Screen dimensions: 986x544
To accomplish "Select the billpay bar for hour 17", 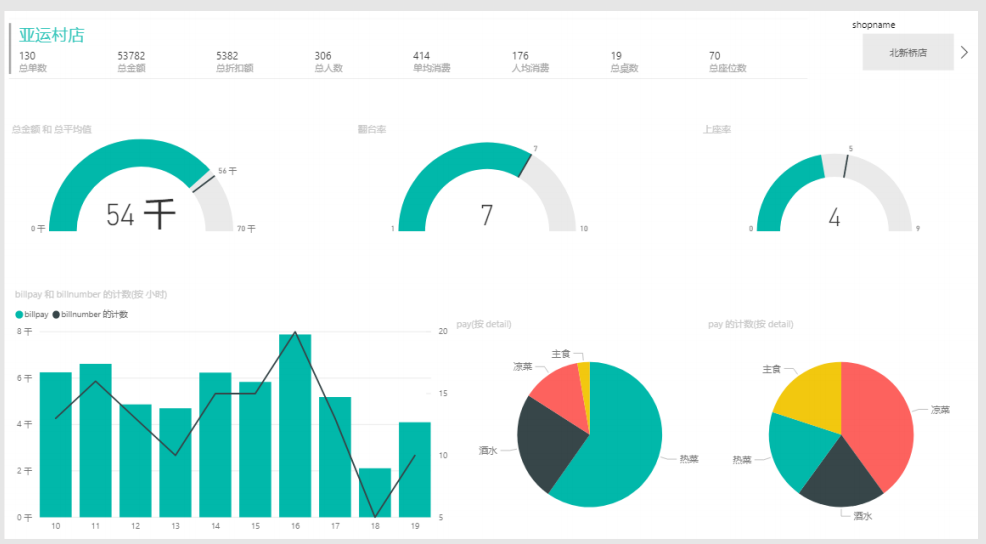I will (x=335, y=457).
